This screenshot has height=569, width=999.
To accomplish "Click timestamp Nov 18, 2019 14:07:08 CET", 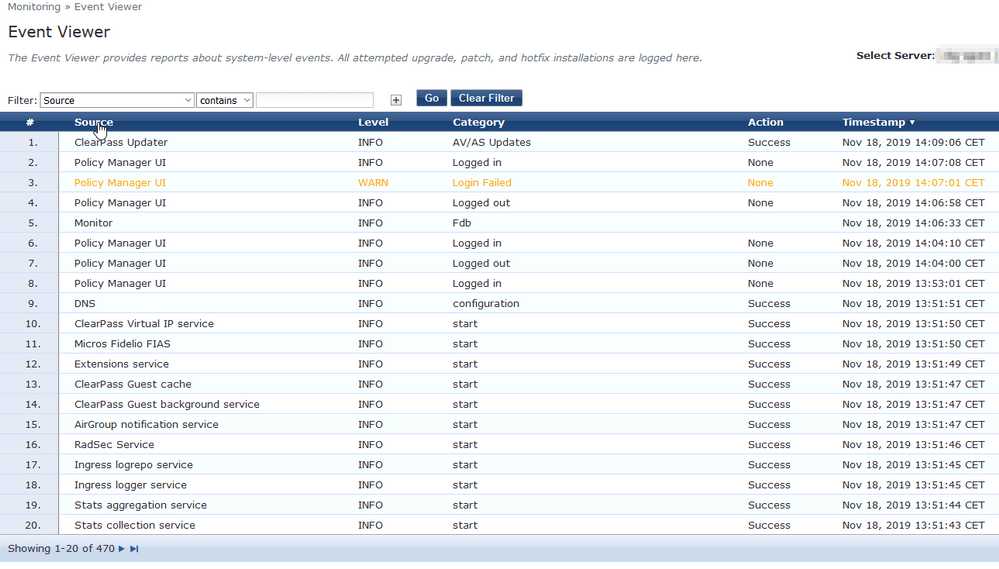I will coord(913,162).
